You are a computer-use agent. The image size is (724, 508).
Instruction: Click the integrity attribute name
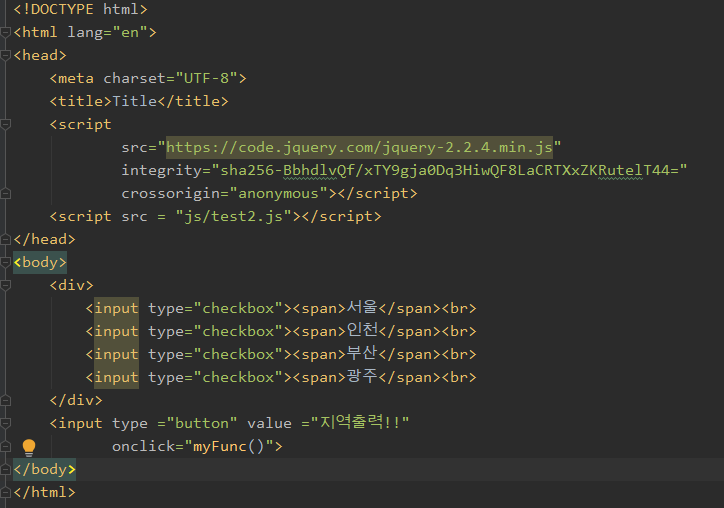[x=162, y=171]
